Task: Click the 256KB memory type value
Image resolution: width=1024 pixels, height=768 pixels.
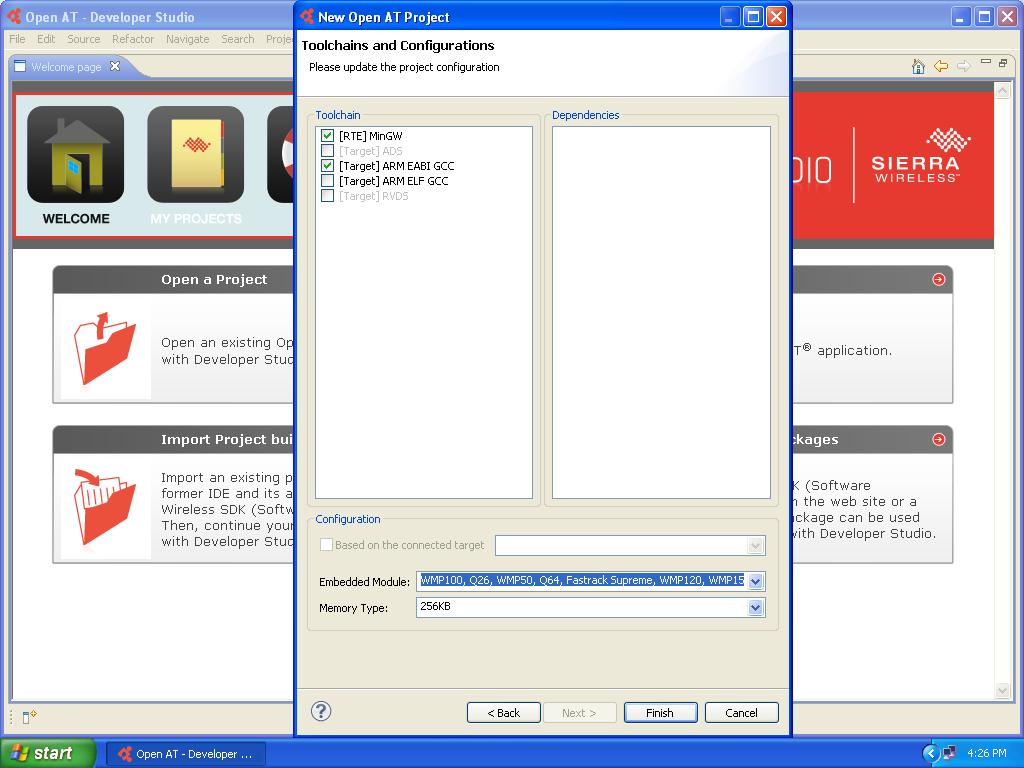Action: pyautogui.click(x=436, y=607)
